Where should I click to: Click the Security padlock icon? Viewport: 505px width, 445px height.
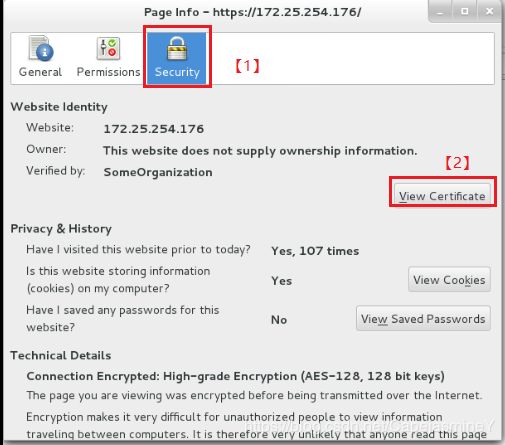[x=177, y=49]
